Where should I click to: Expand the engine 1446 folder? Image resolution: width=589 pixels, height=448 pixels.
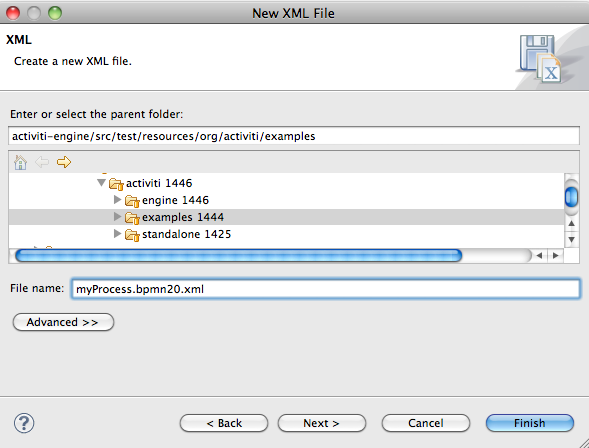click(118, 200)
